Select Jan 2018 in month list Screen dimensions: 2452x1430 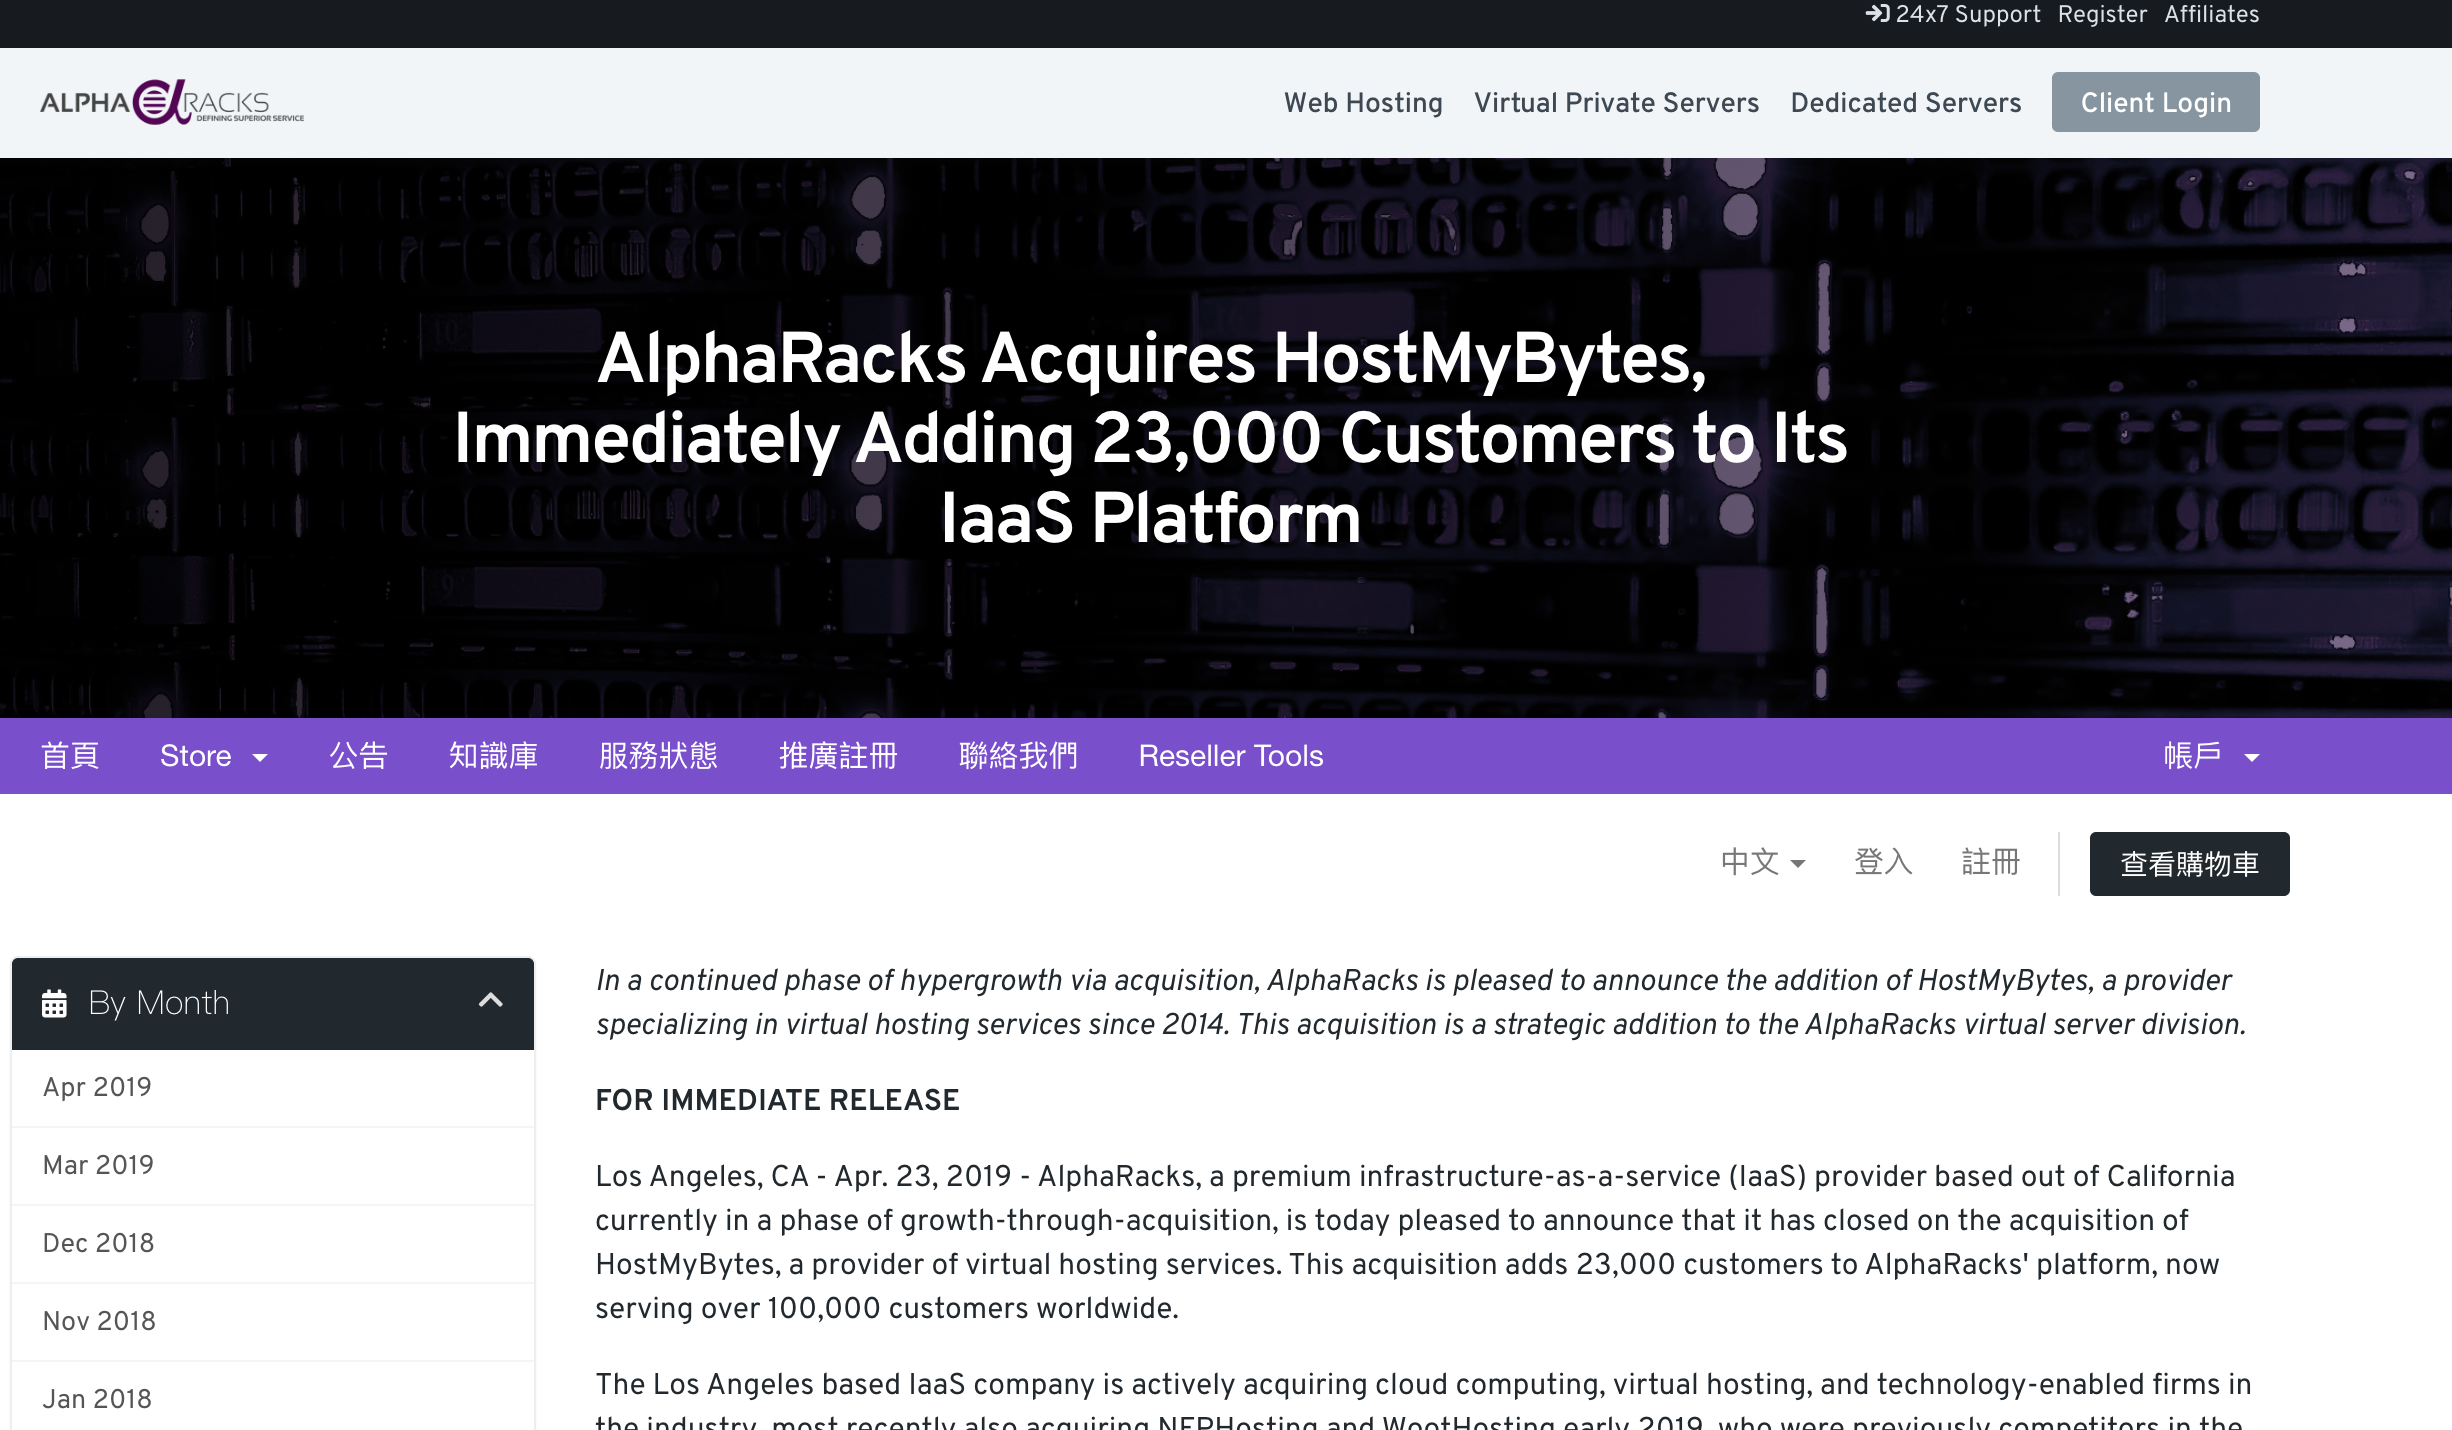pos(273,1398)
